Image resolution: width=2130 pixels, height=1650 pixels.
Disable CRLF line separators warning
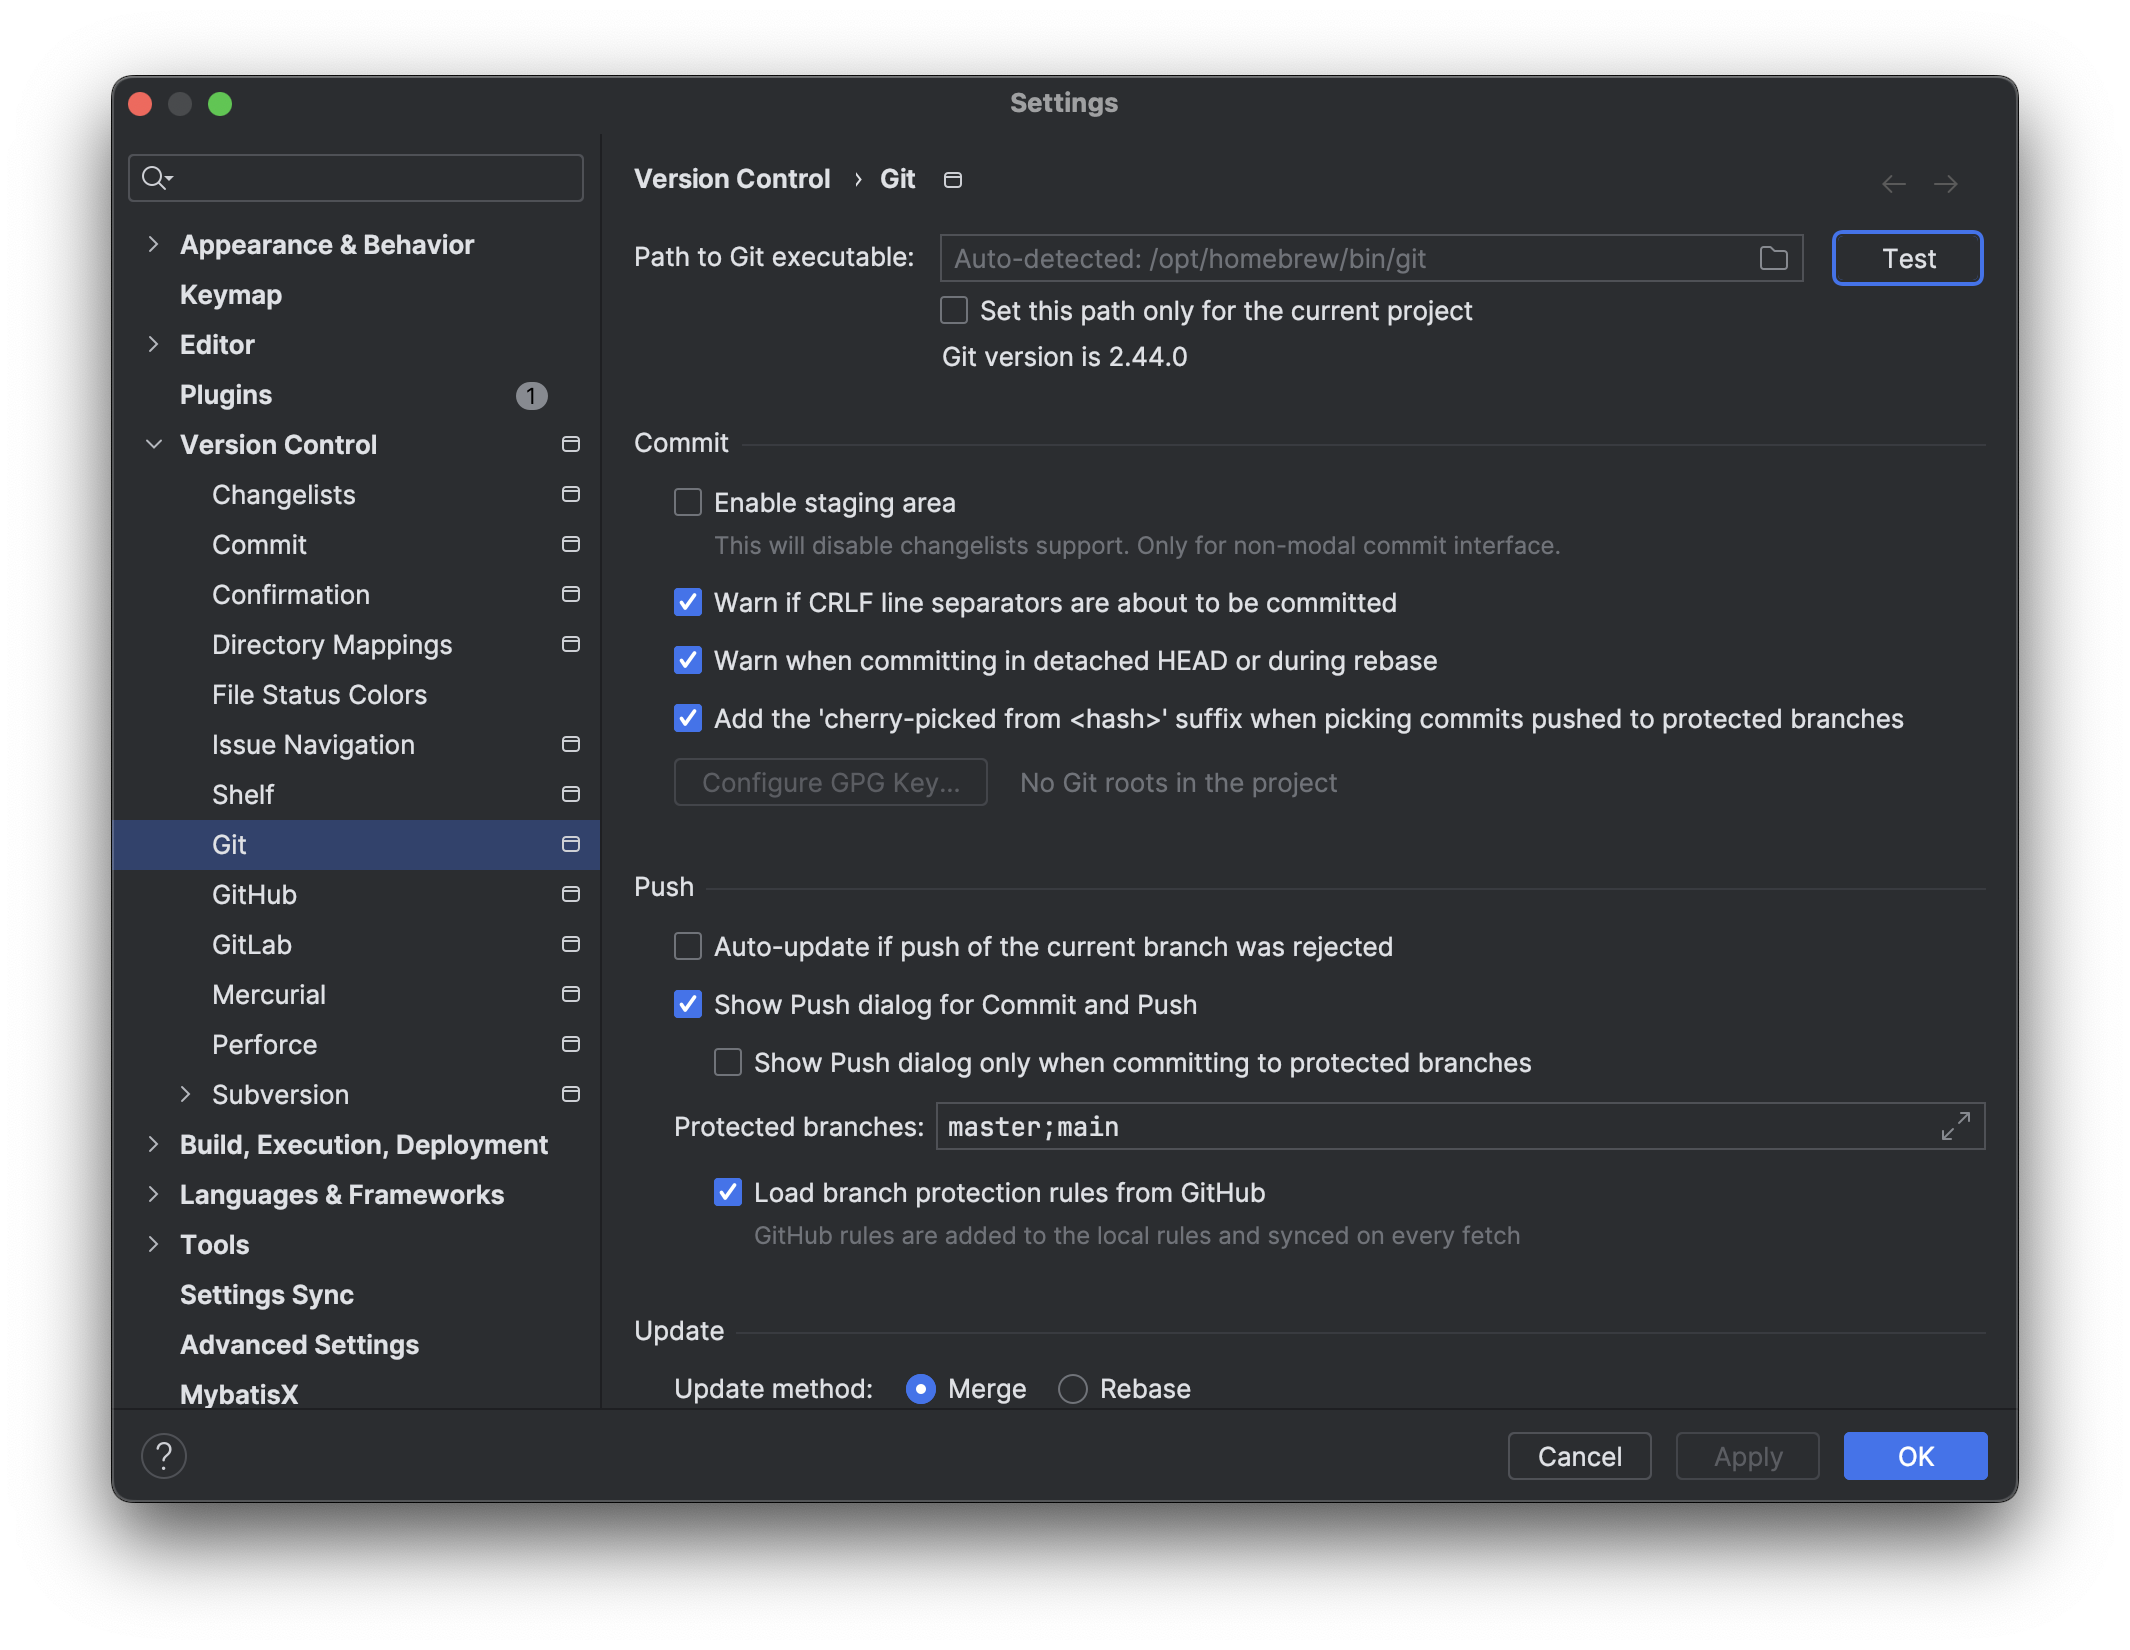tap(688, 602)
